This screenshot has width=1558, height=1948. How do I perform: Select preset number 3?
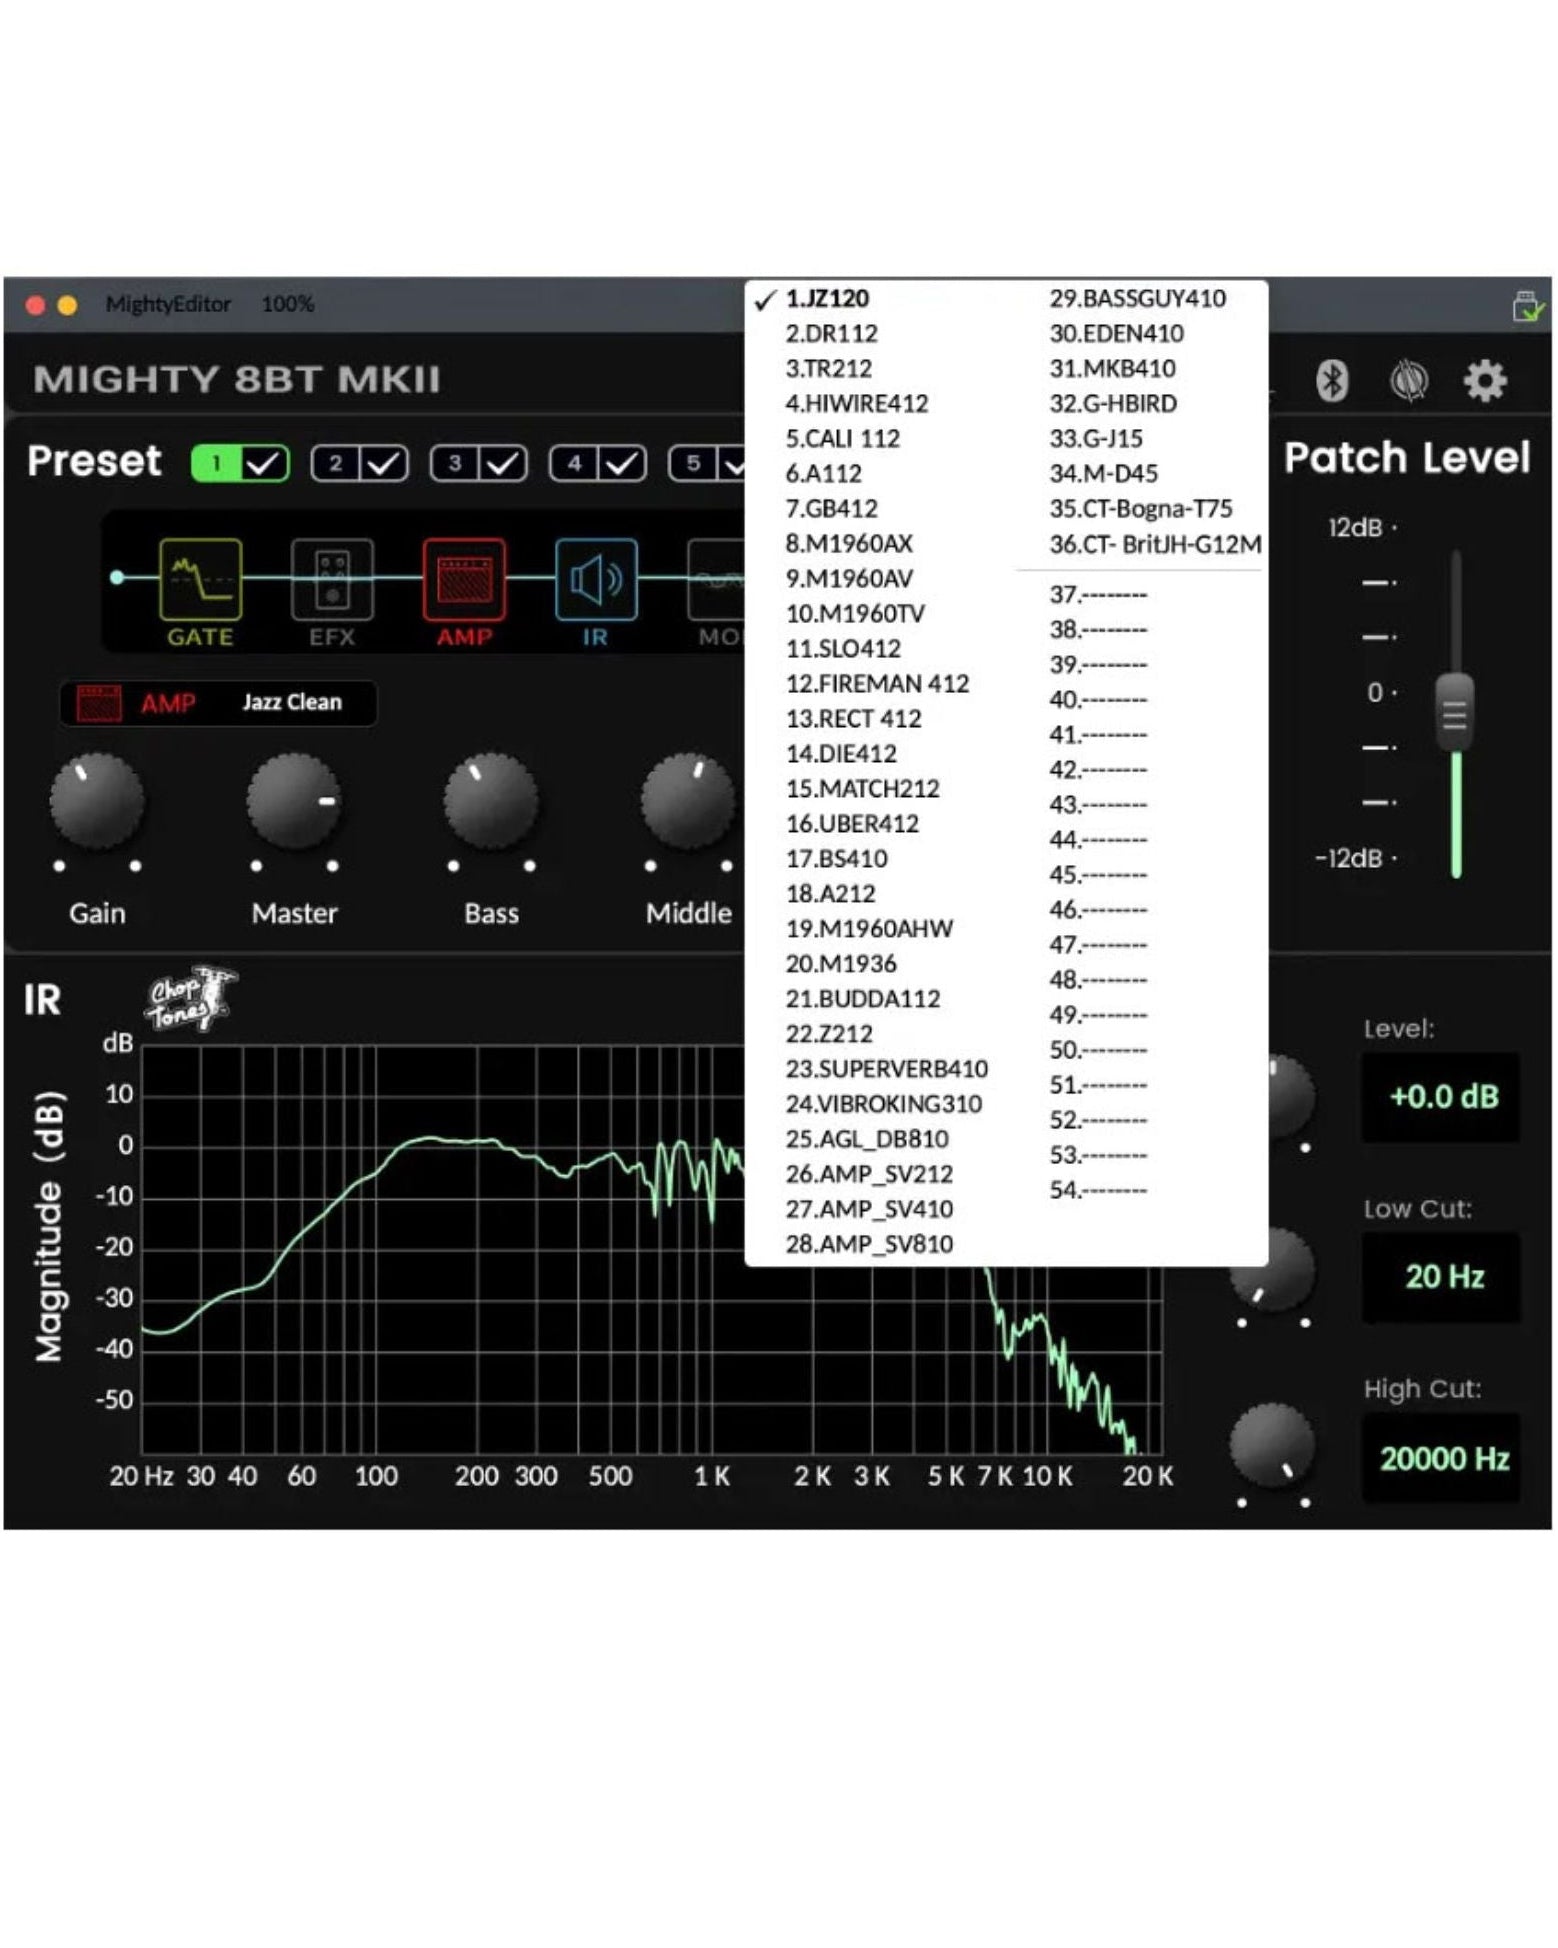point(455,464)
